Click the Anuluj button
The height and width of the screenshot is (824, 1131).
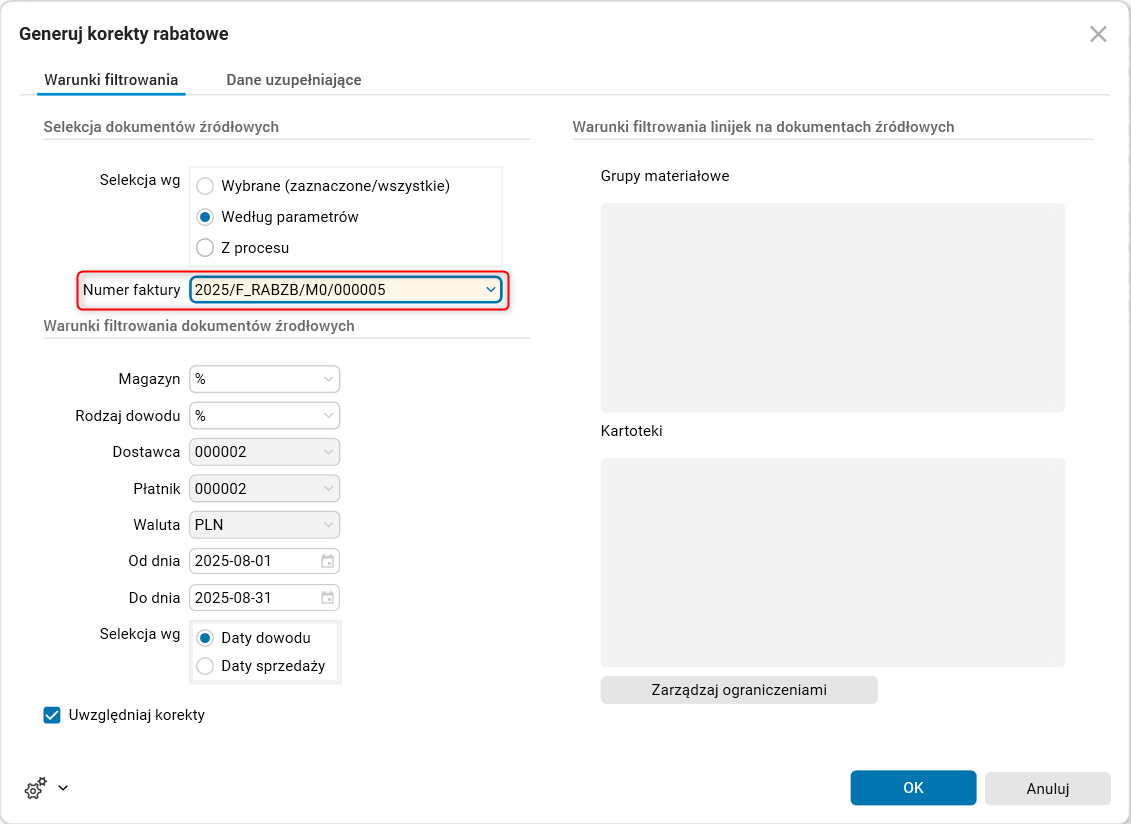coord(1047,788)
